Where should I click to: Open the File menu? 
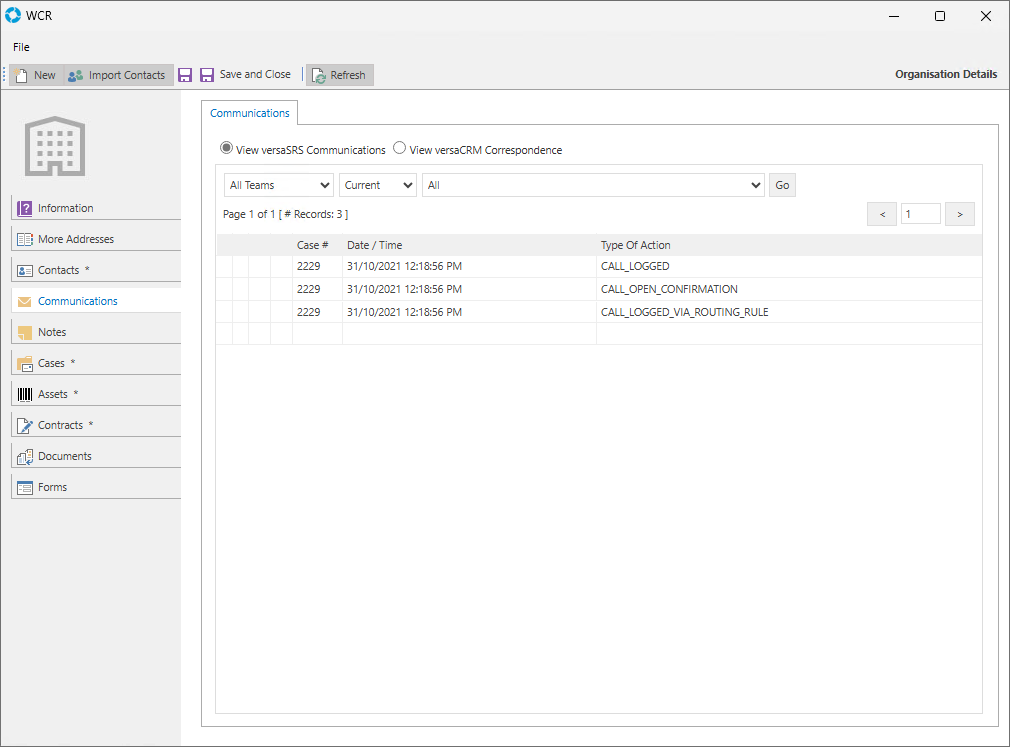21,47
